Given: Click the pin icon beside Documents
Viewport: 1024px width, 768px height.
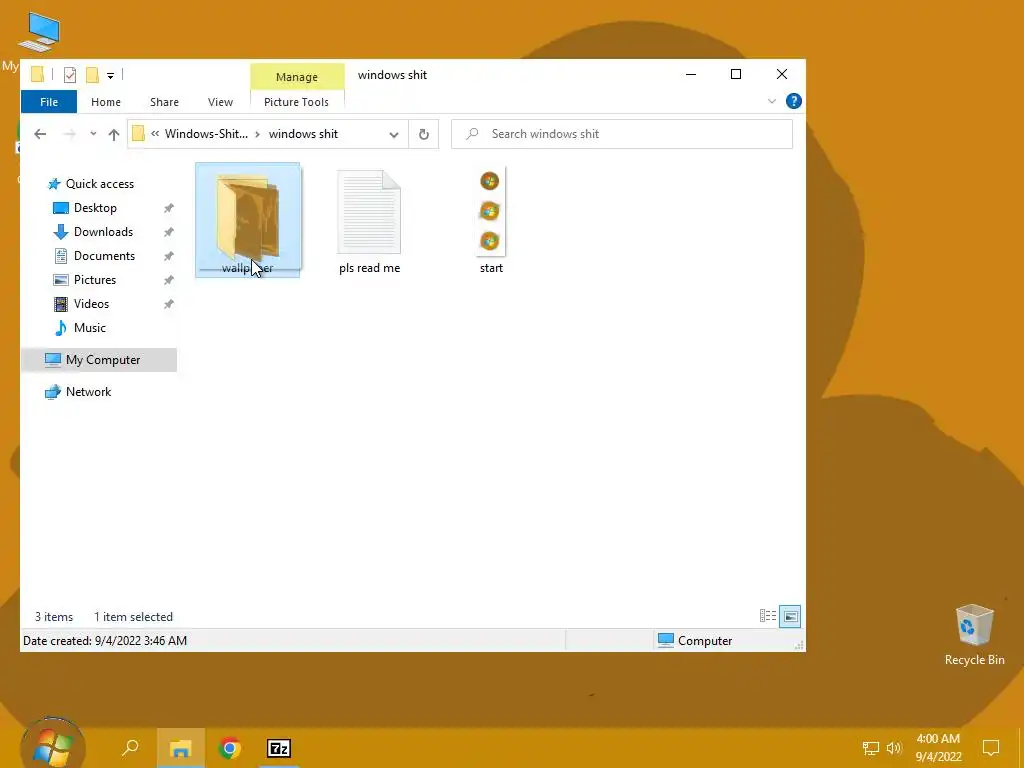Looking at the screenshot, I should coord(168,256).
